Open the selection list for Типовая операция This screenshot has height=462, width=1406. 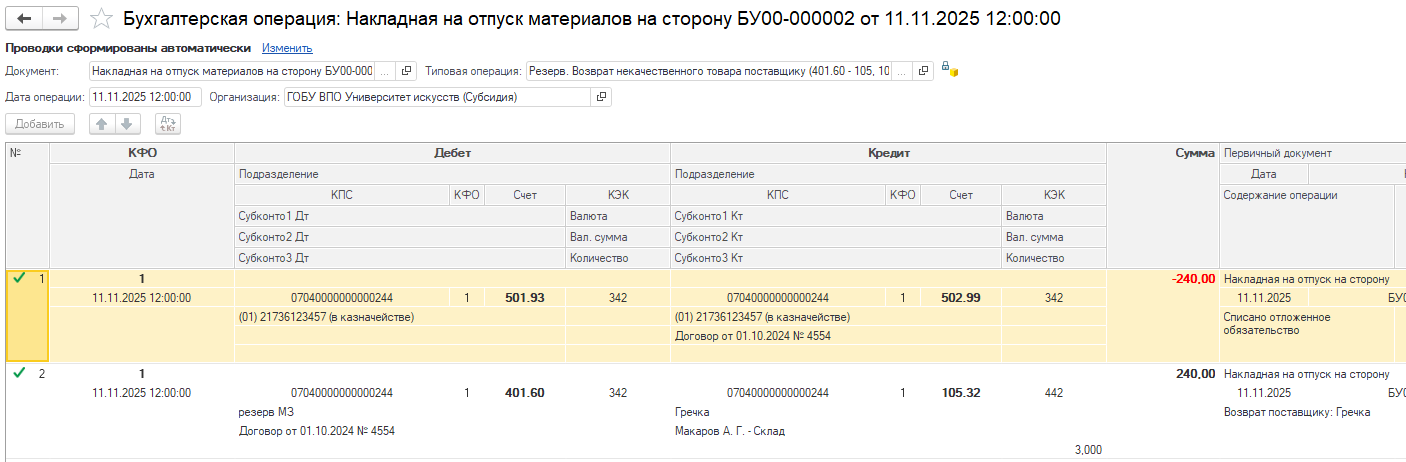click(901, 72)
